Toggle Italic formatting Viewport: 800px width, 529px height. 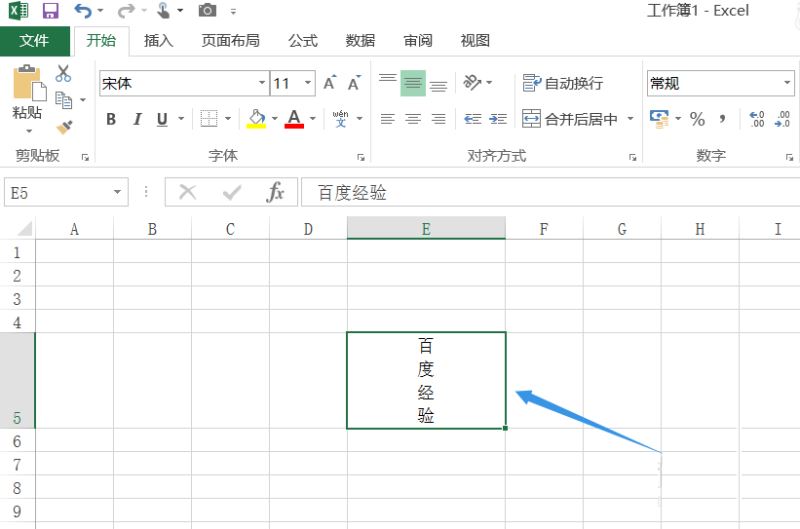pyautogui.click(x=137, y=119)
